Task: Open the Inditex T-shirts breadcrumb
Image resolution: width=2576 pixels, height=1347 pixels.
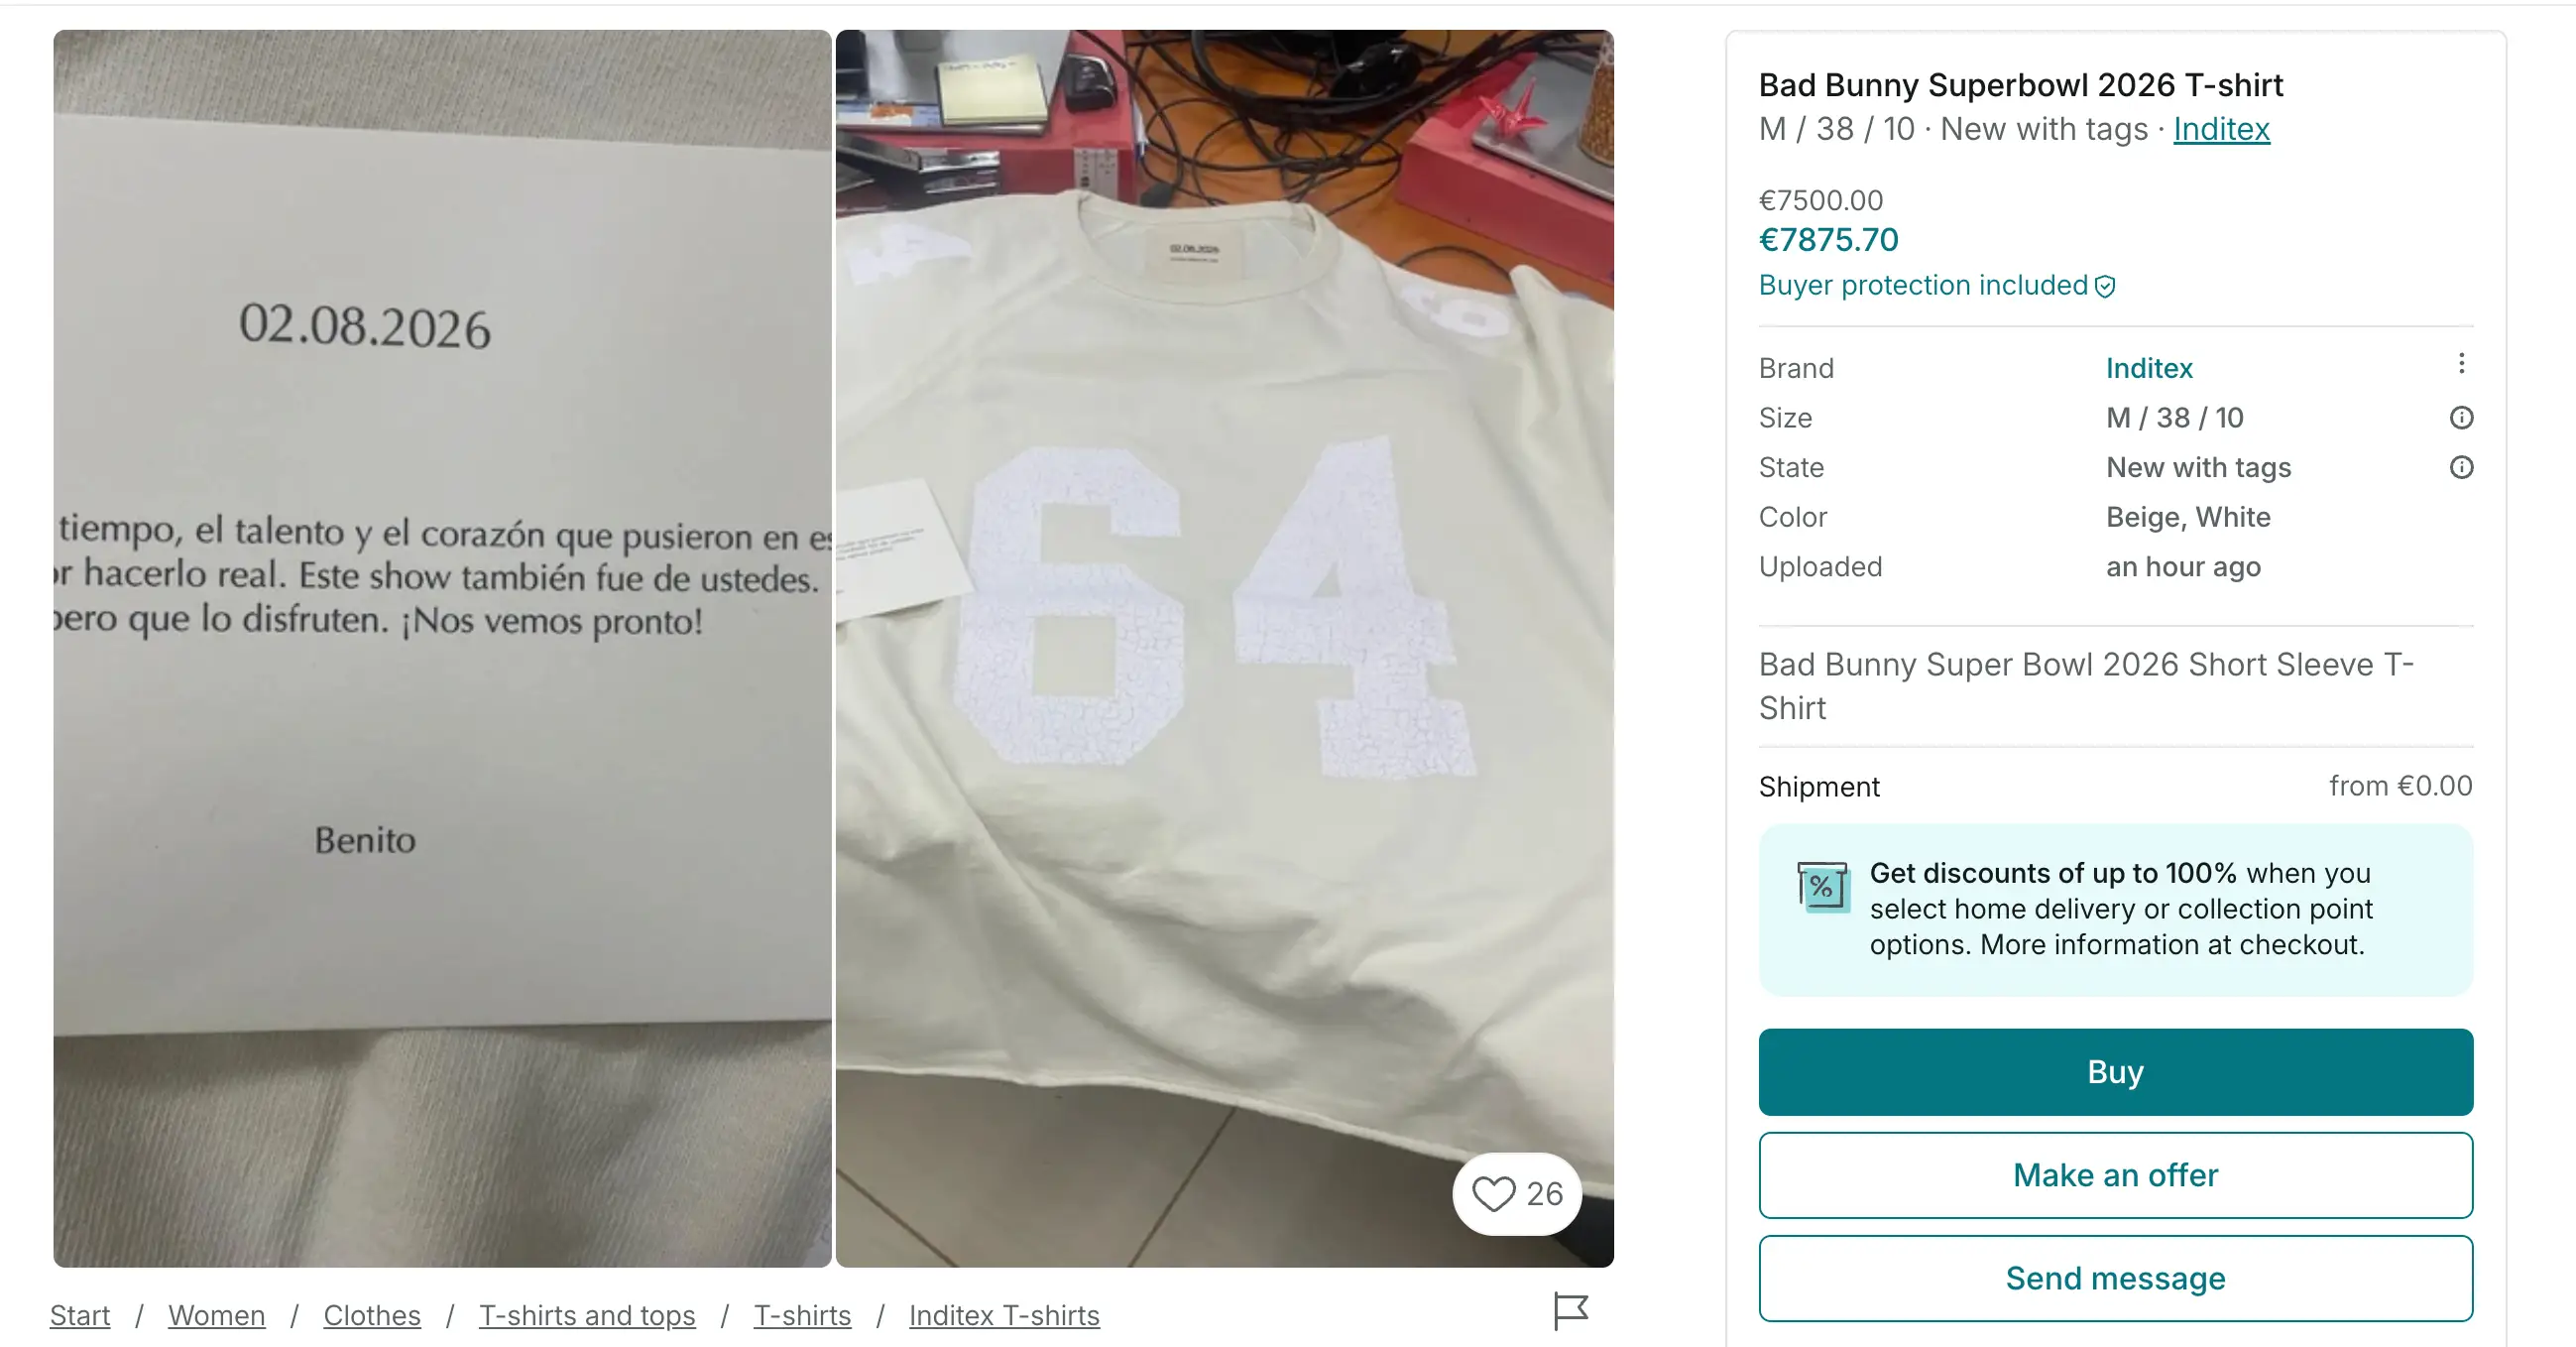Action: pyautogui.click(x=1004, y=1315)
